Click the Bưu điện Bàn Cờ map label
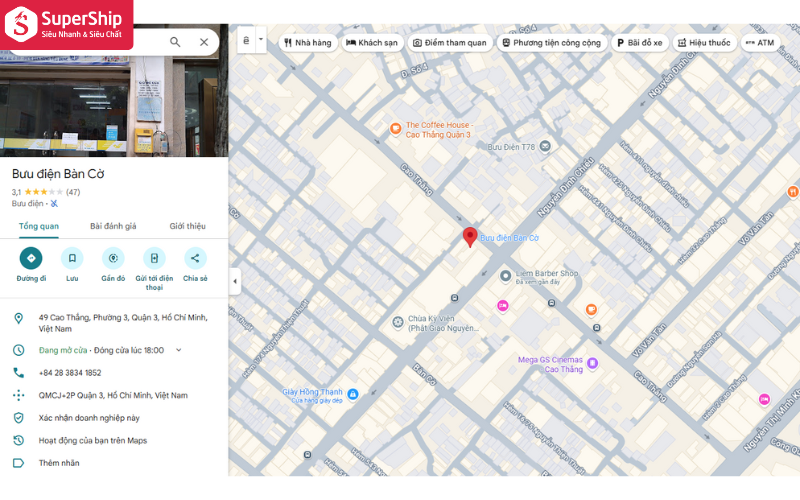 click(509, 238)
